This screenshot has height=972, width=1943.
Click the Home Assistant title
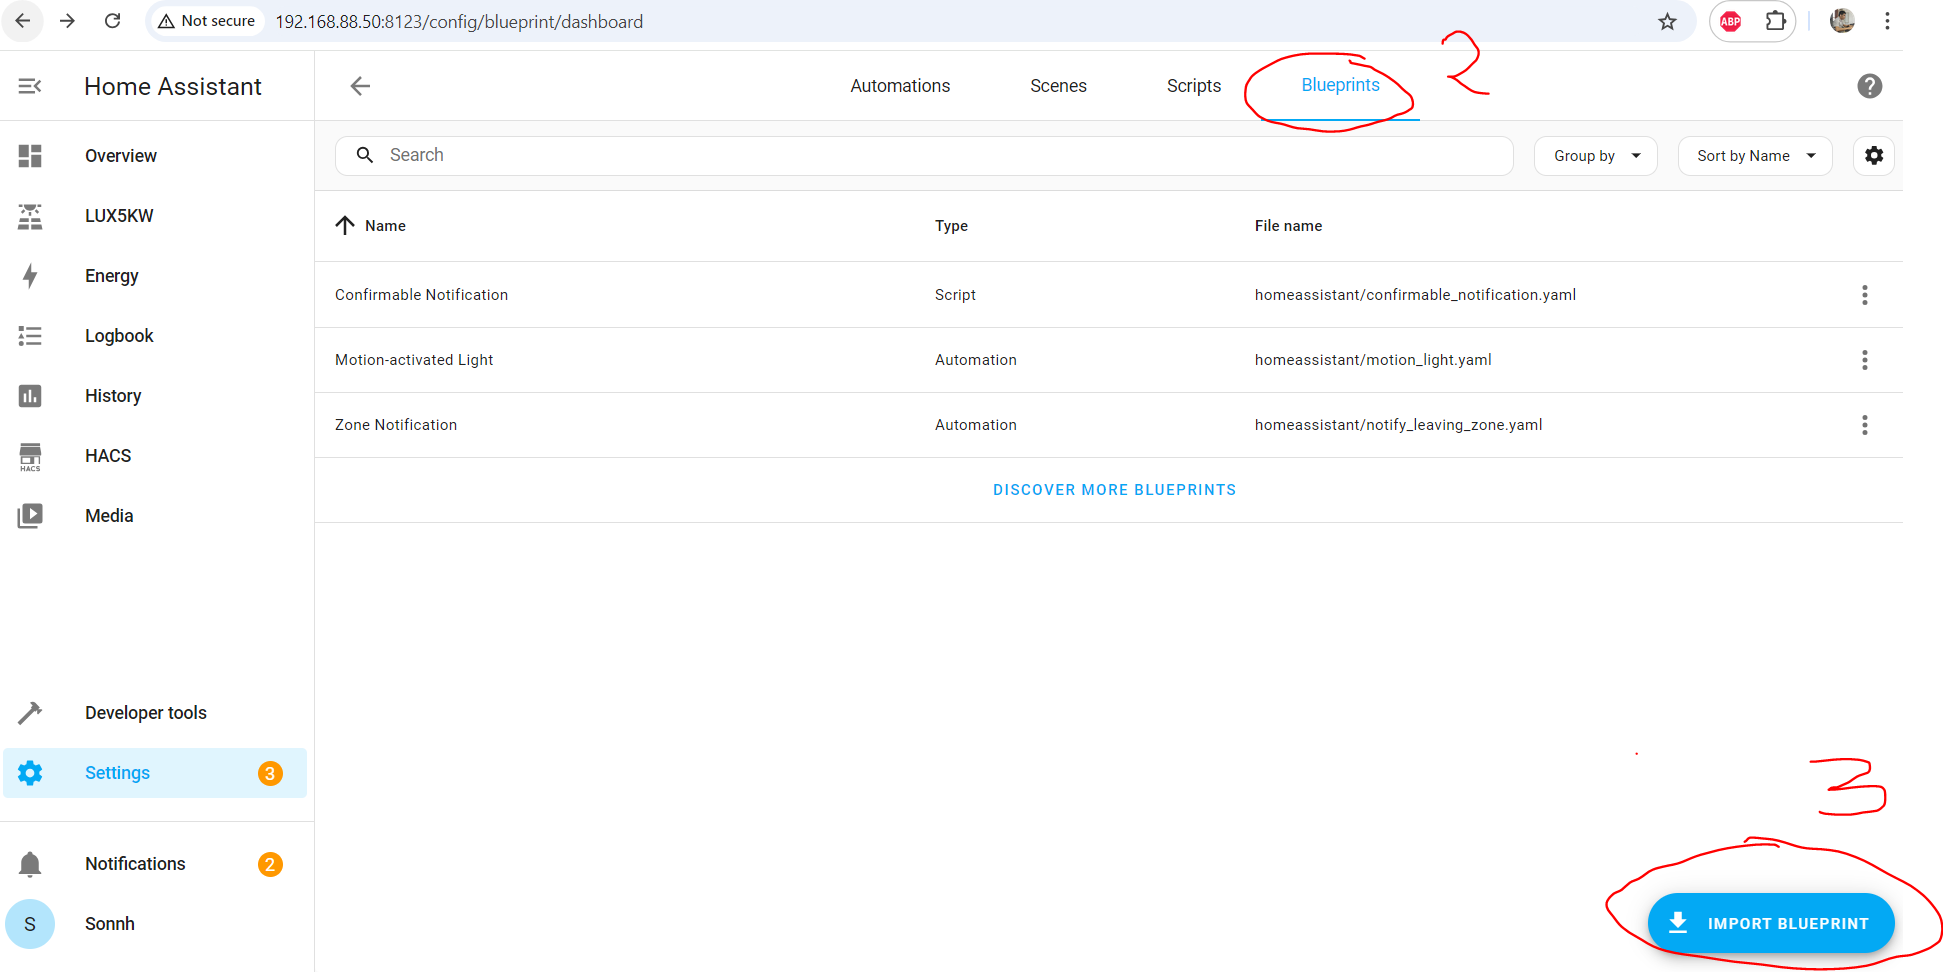173,87
